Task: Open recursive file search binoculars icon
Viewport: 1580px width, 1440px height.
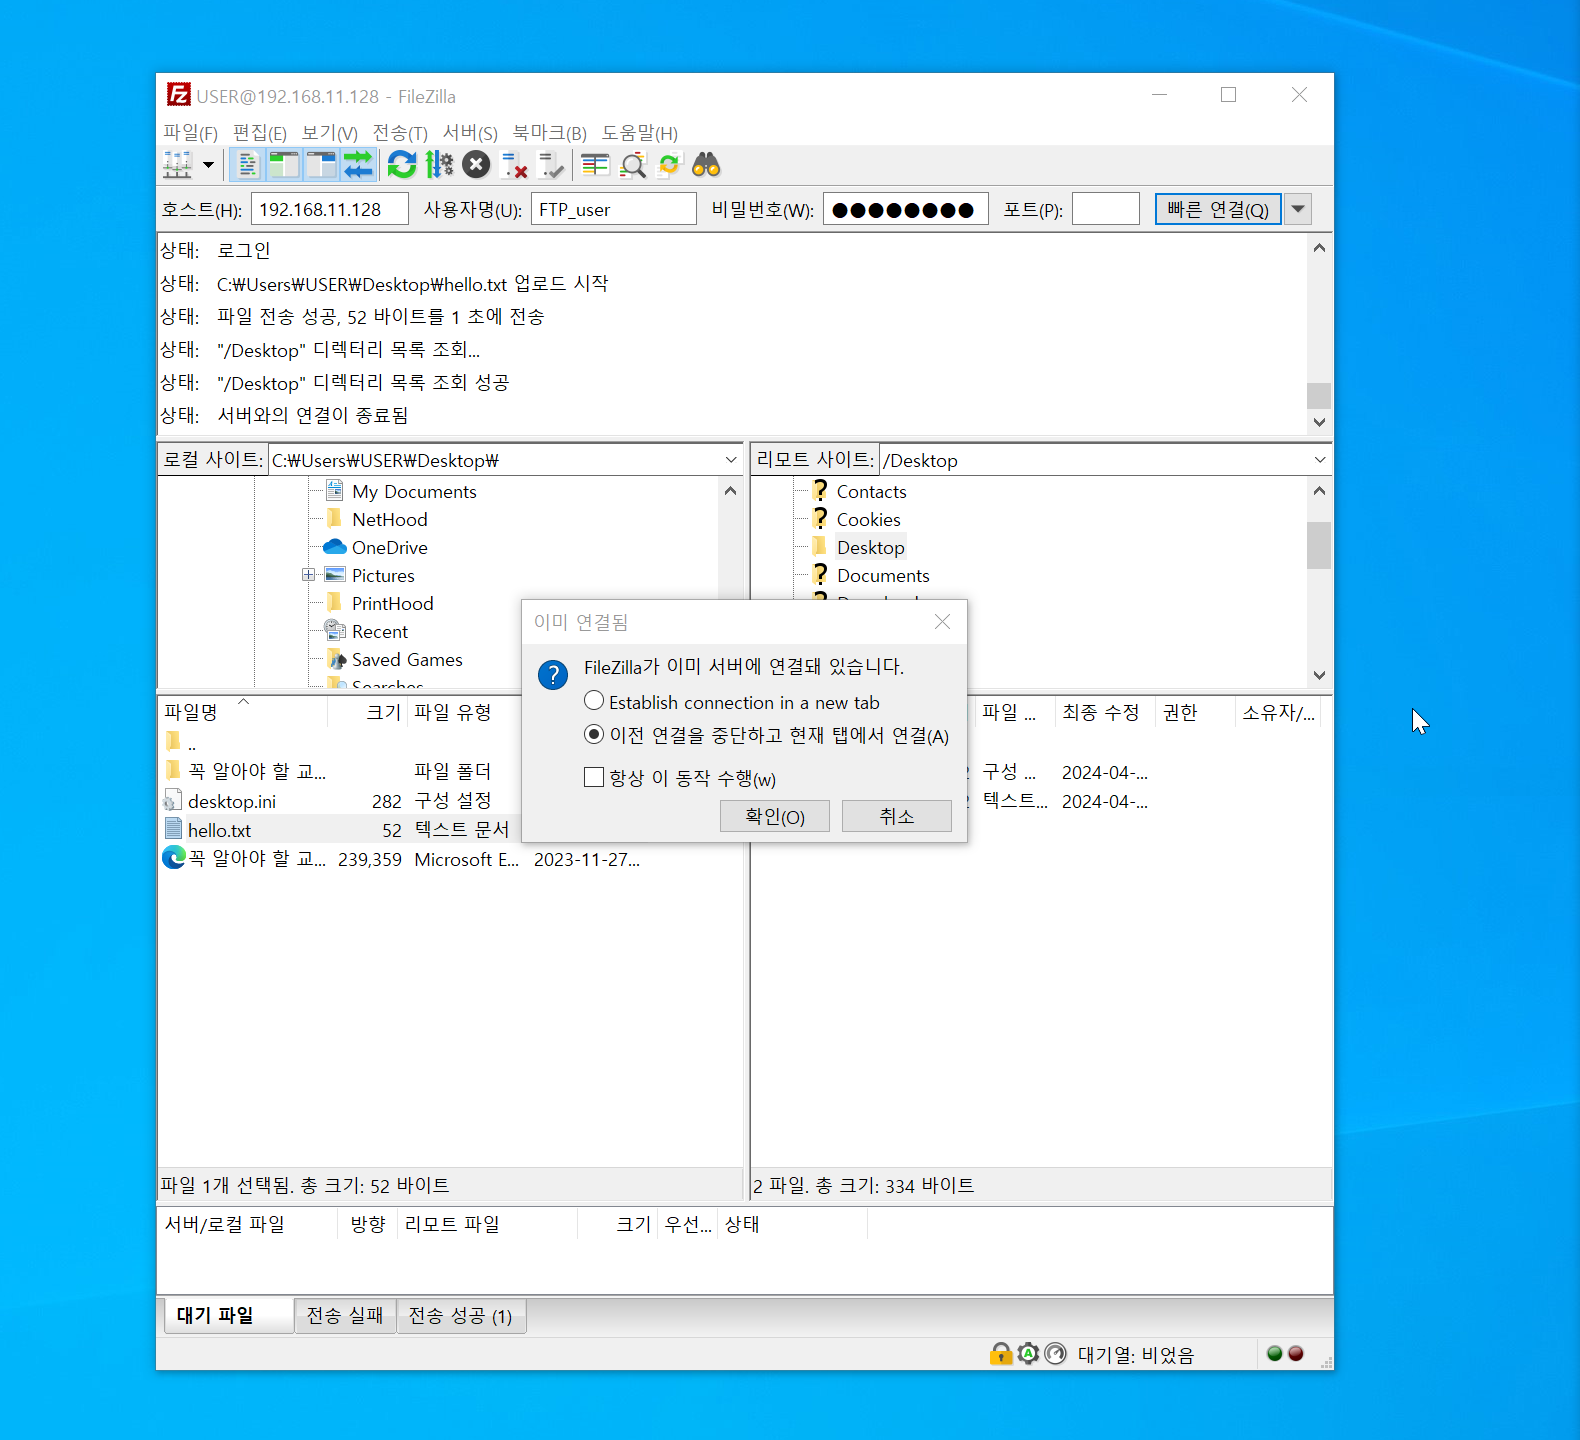Action: [706, 165]
